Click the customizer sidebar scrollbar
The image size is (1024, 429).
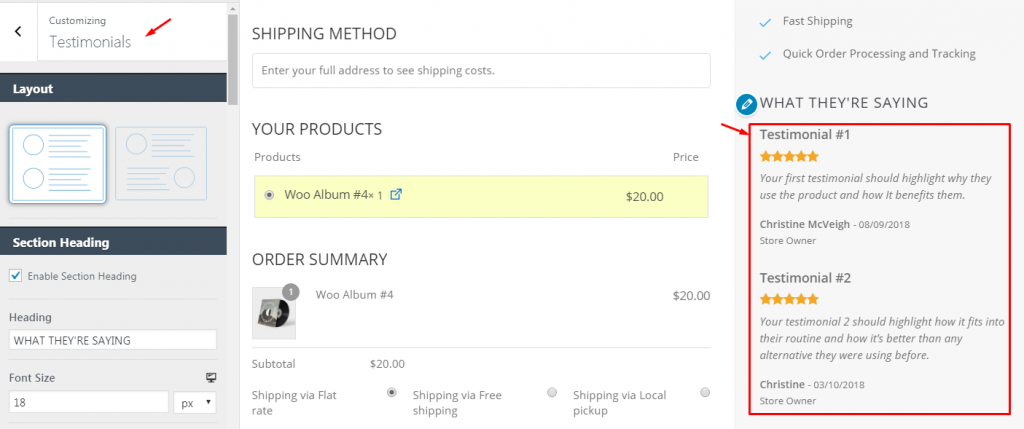pos(232,59)
